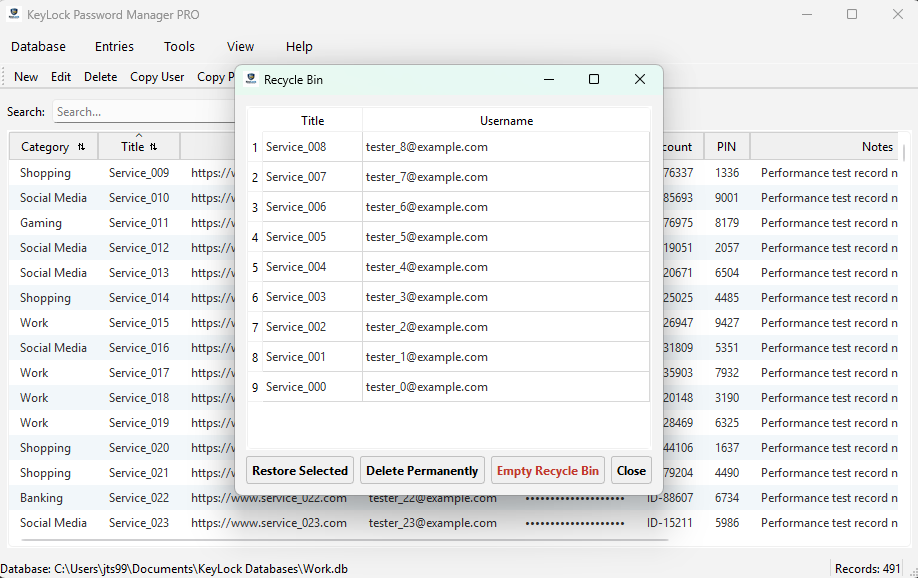Image resolution: width=918 pixels, height=578 pixels.
Task: Click Records: 491 in status bar
Action: (867, 569)
